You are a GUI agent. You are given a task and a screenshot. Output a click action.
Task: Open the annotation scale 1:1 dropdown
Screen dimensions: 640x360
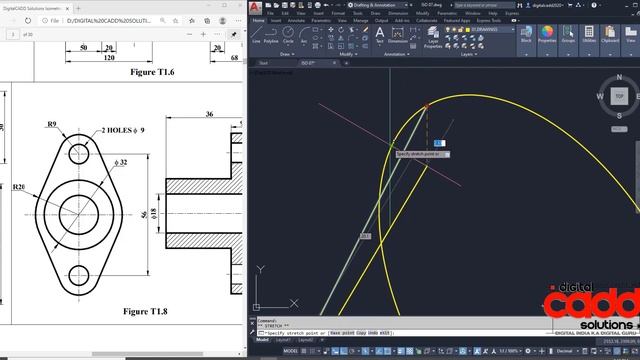click(510, 351)
